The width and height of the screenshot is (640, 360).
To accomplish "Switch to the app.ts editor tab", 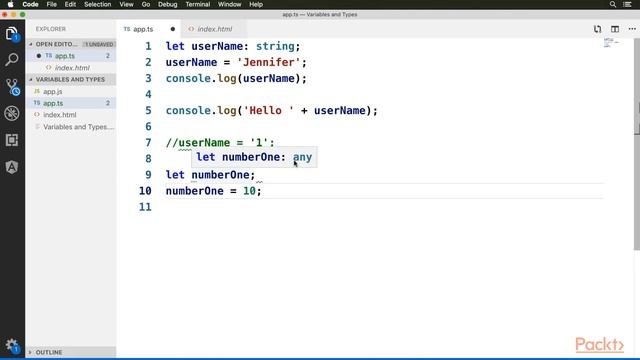I will [143, 29].
